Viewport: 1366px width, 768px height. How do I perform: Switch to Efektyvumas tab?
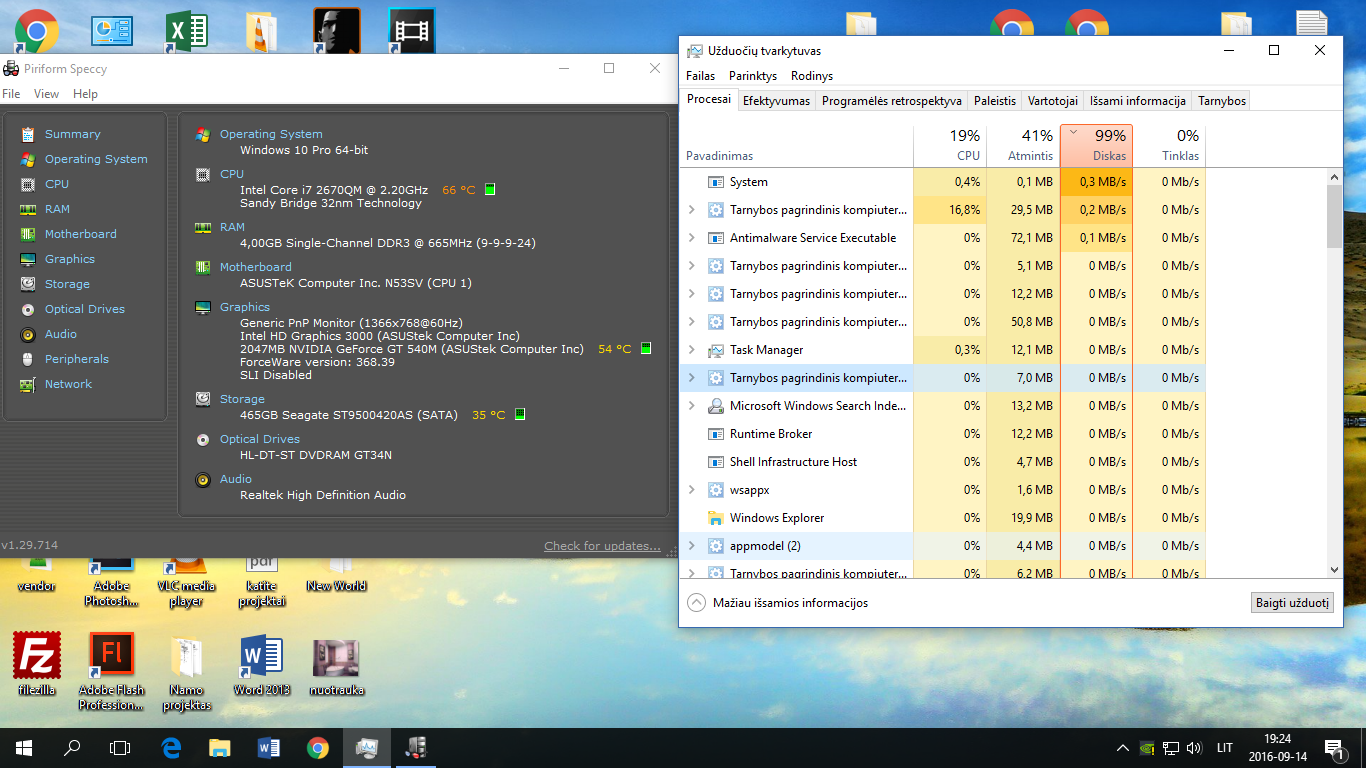pos(776,101)
